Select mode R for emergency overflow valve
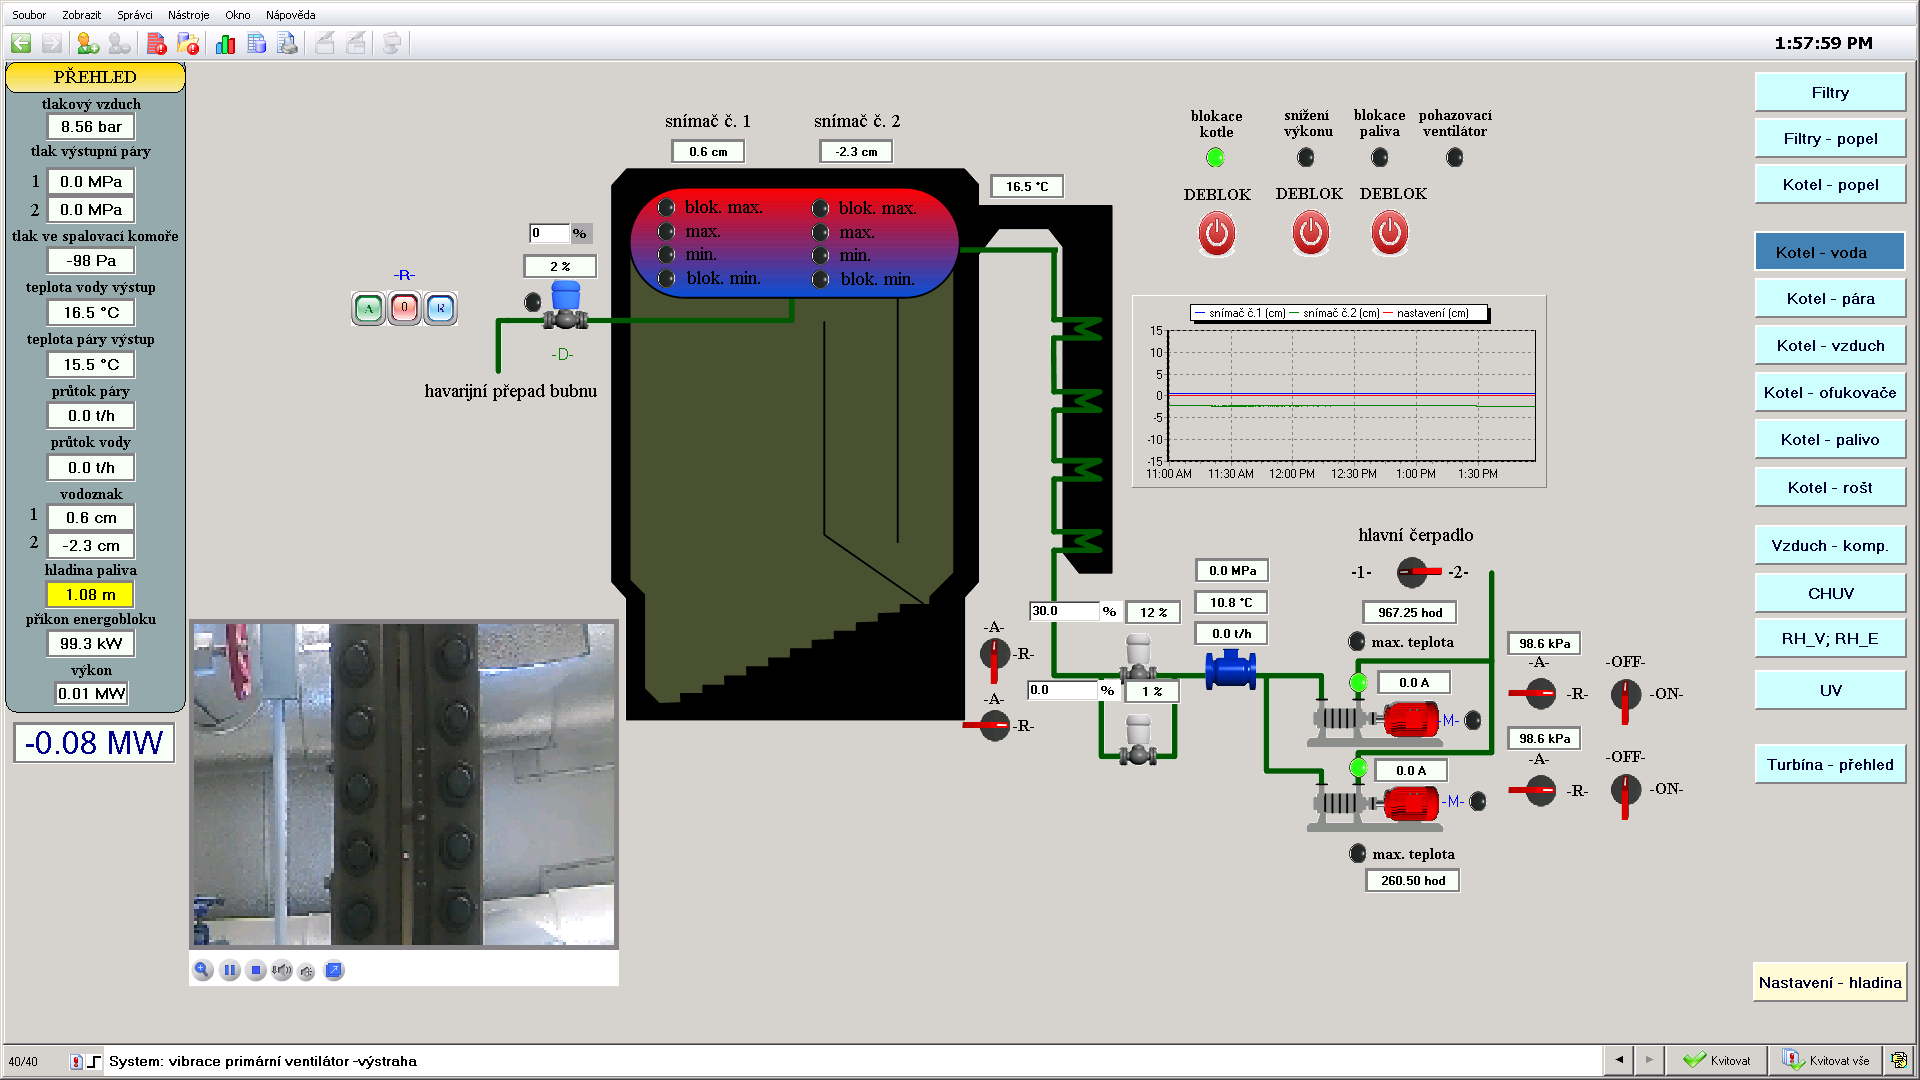 tap(440, 308)
